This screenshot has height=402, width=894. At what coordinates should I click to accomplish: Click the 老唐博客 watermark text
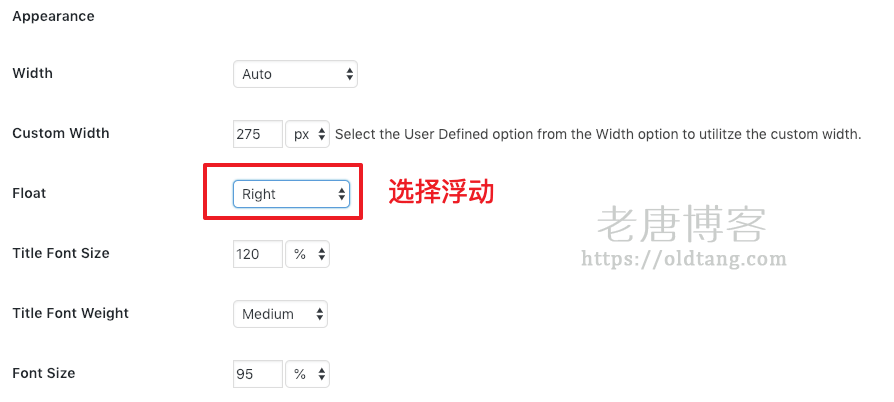(x=682, y=224)
